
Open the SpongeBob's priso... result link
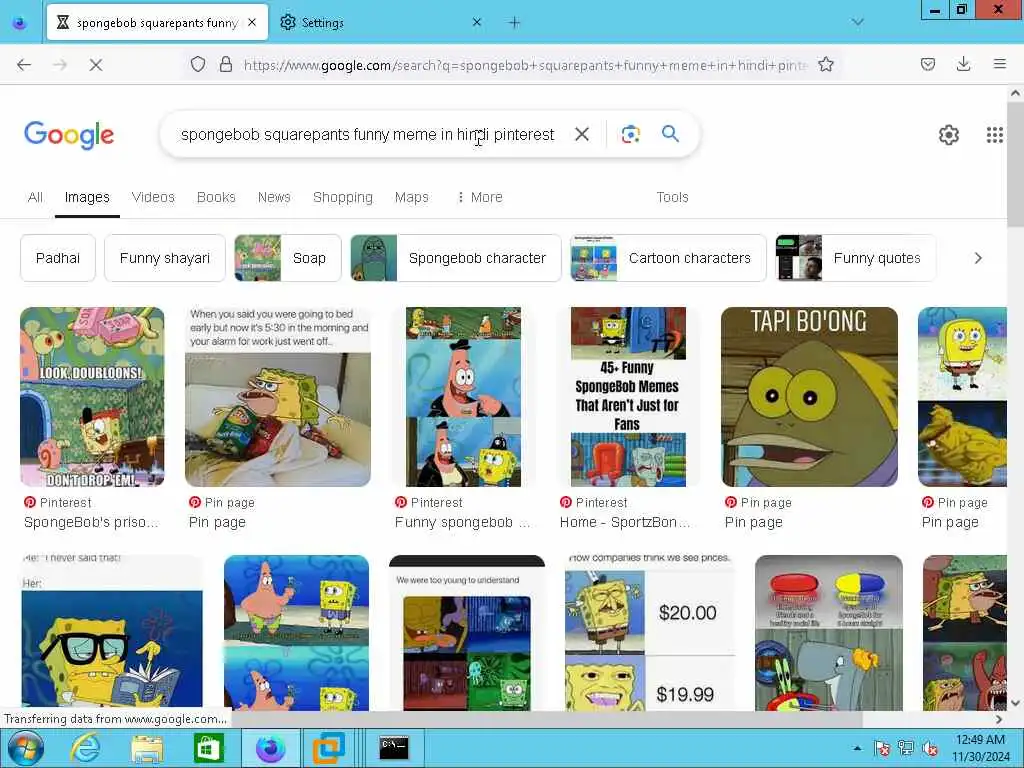tap(91, 522)
